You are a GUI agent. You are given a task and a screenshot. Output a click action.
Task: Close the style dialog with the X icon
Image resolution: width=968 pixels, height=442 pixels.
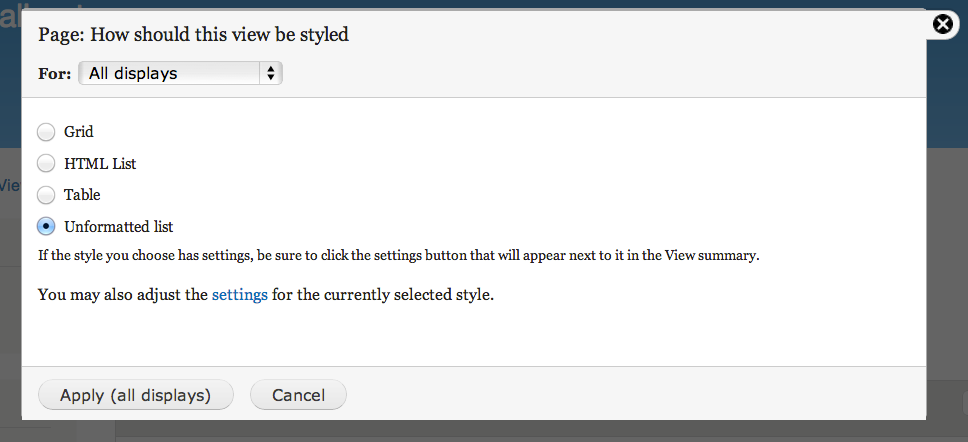coord(943,25)
